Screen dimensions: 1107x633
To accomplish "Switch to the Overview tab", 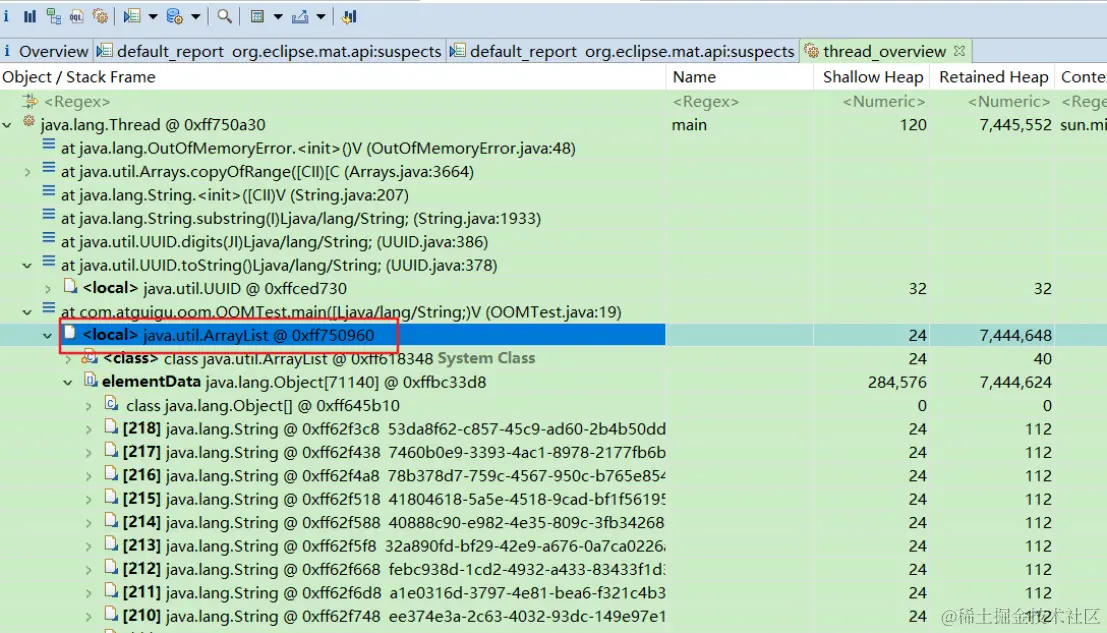I will (46, 52).
